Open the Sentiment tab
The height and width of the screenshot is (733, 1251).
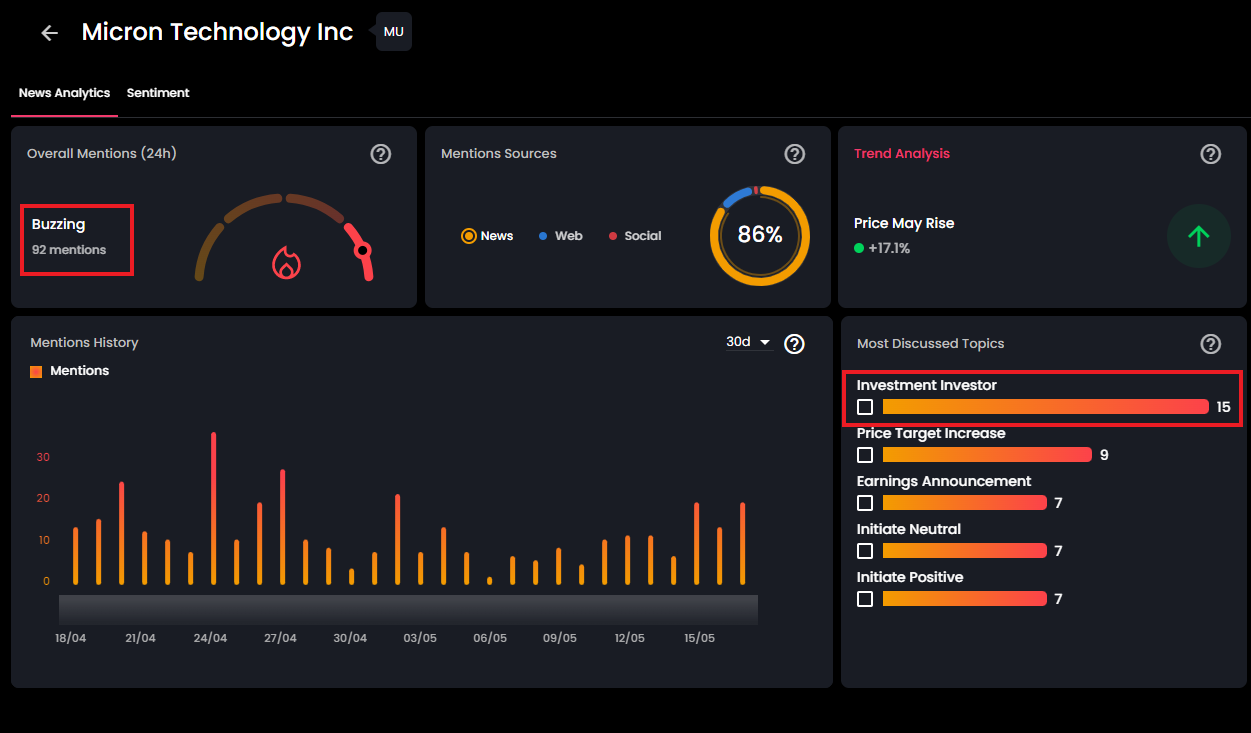[158, 93]
